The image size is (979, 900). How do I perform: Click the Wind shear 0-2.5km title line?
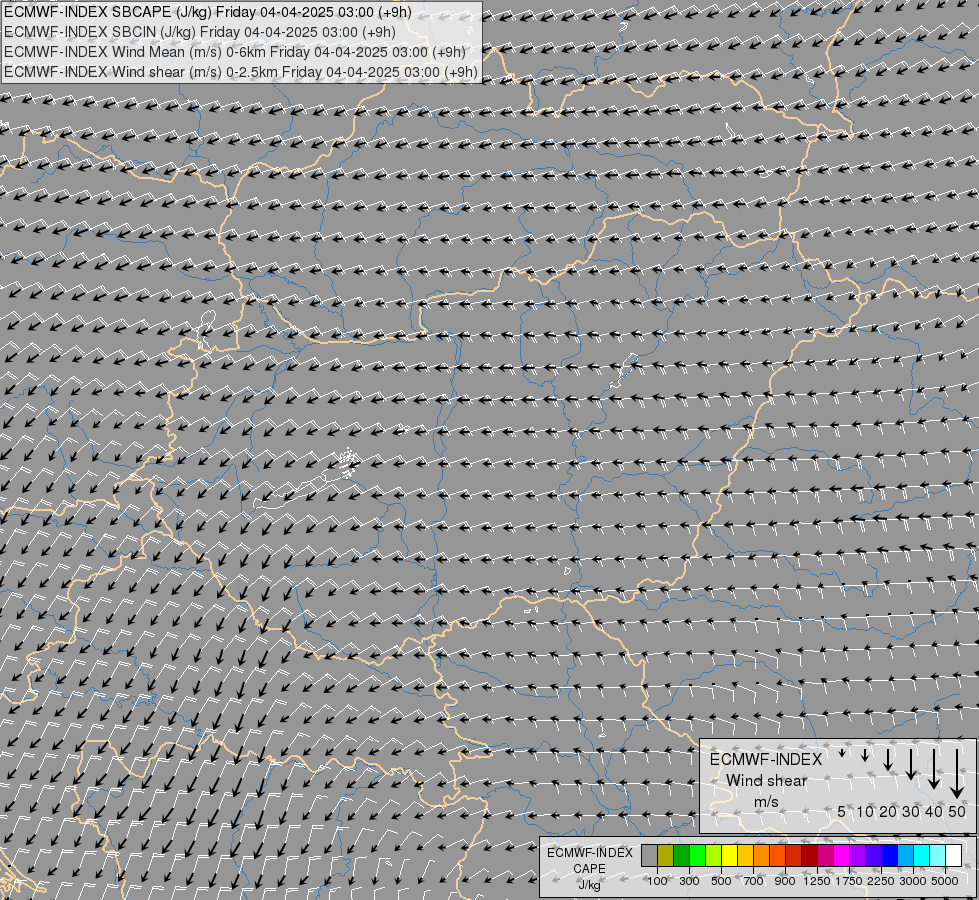(241, 72)
